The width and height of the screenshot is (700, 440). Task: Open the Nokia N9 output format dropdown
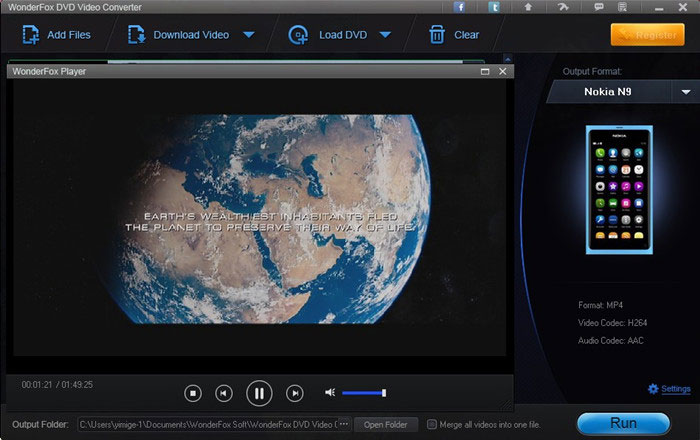686,92
